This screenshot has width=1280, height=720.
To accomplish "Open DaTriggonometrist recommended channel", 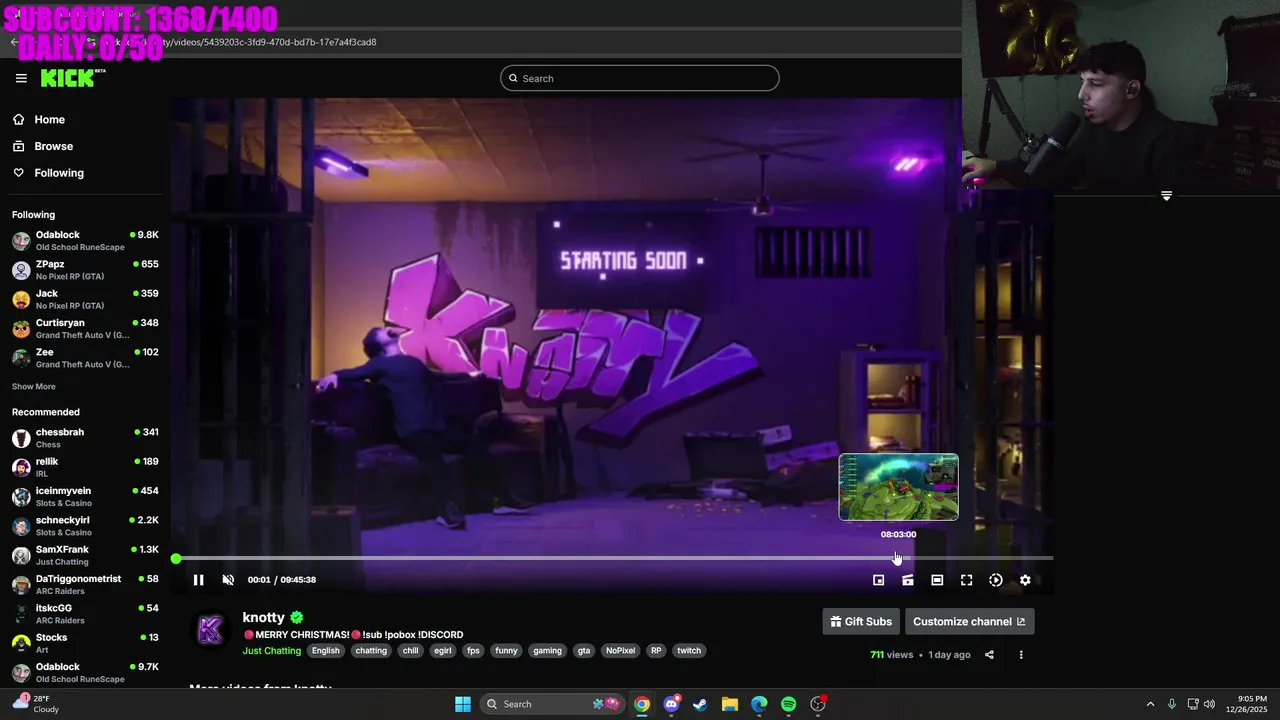I will (85, 585).
